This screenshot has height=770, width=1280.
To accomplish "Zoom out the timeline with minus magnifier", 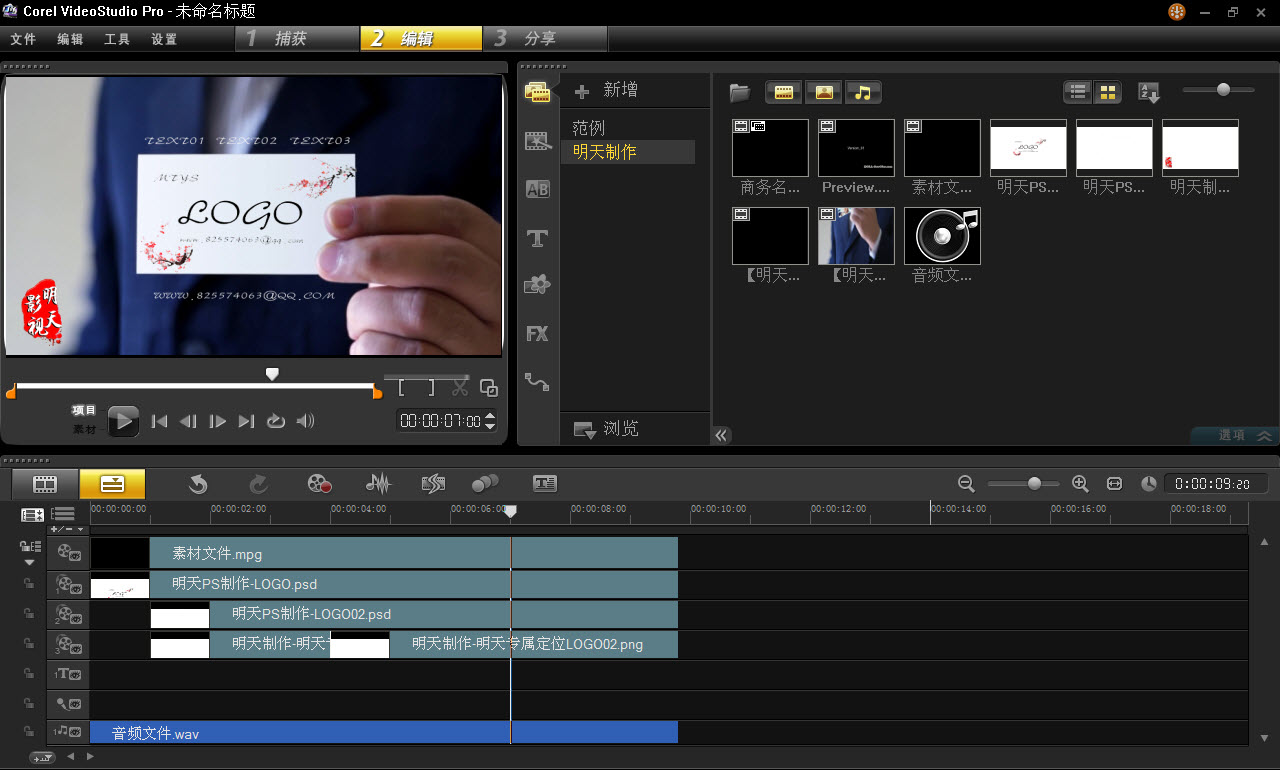I will [966, 484].
